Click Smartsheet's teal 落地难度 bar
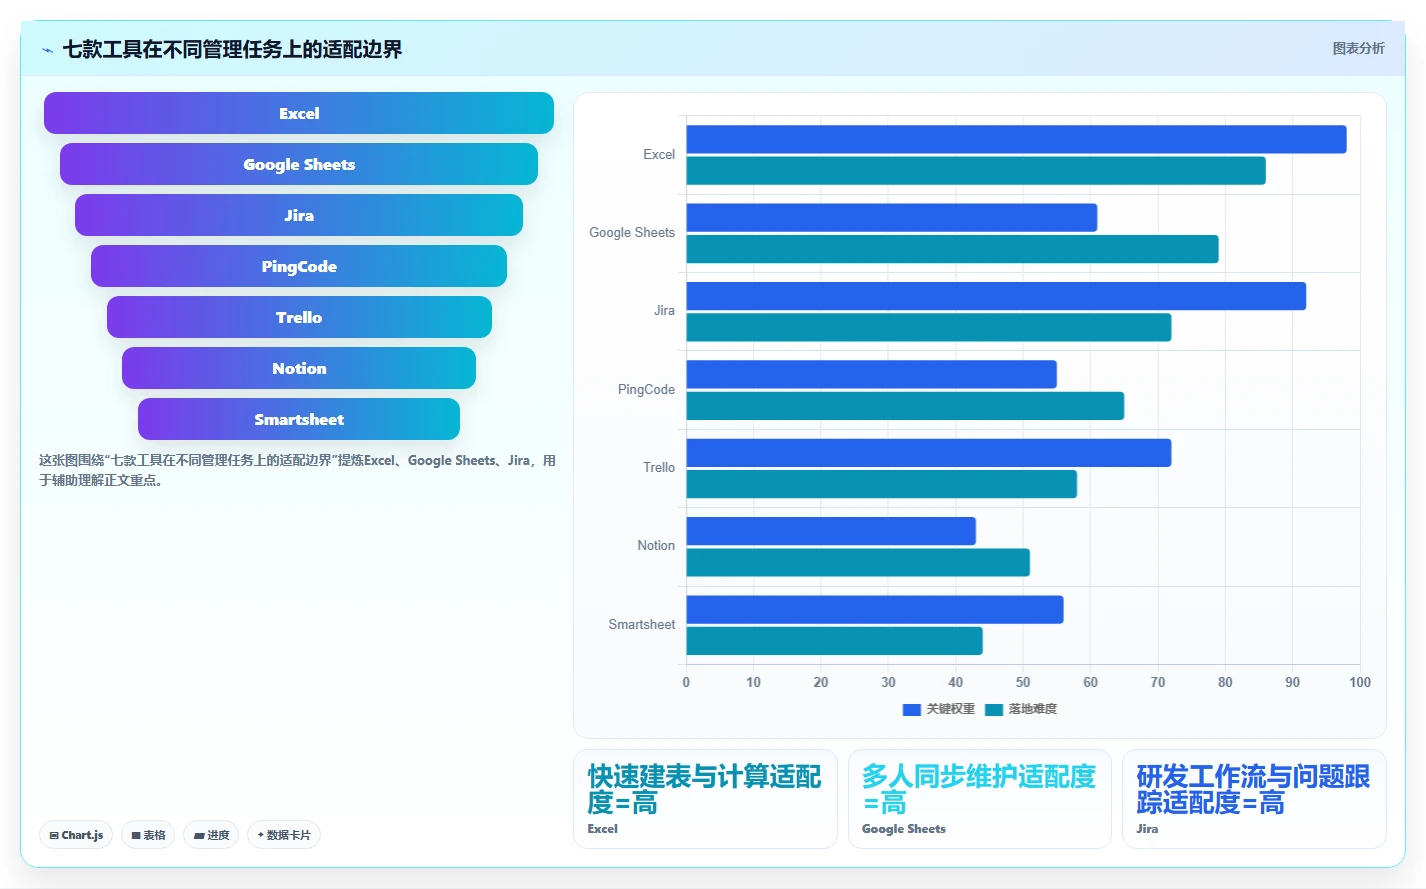Image resolution: width=1426 pixels, height=889 pixels. 834,641
